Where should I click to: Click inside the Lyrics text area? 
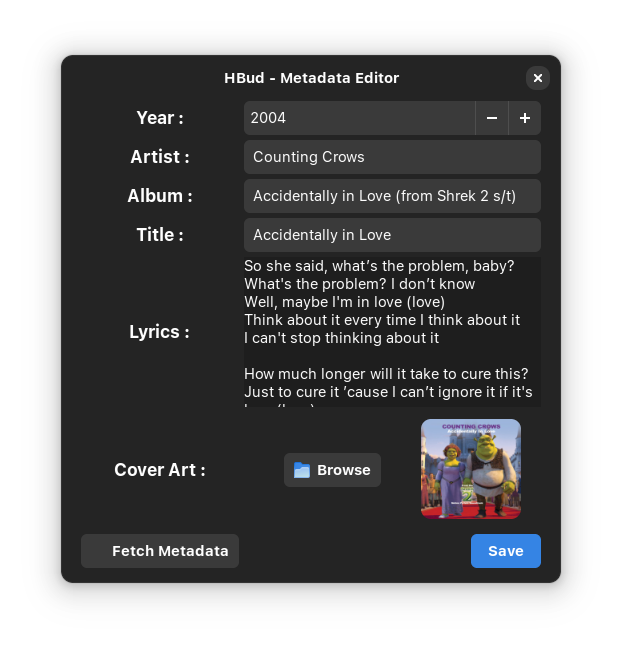tap(392, 332)
